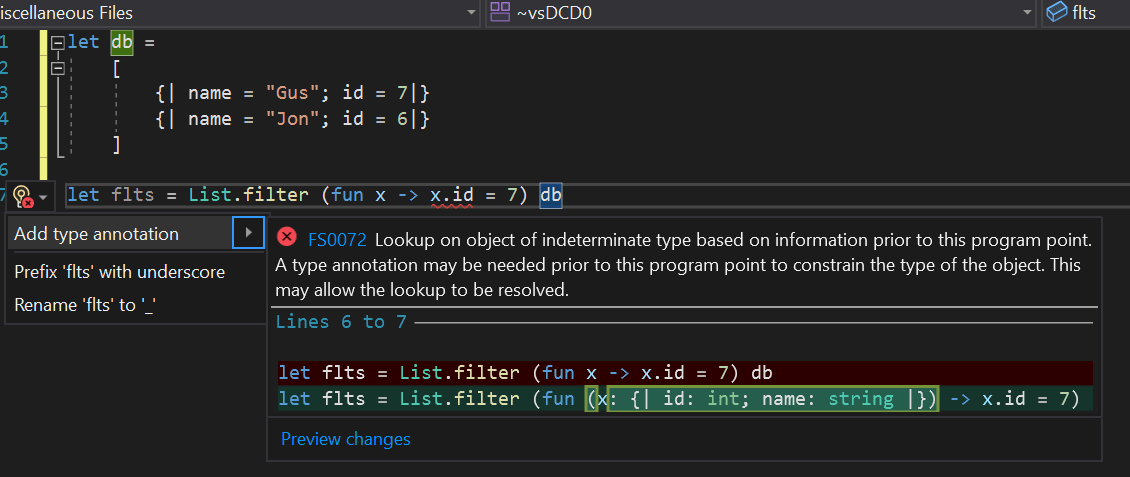
Task: Click the squiggly underlined x.id expression
Action: click(451, 195)
